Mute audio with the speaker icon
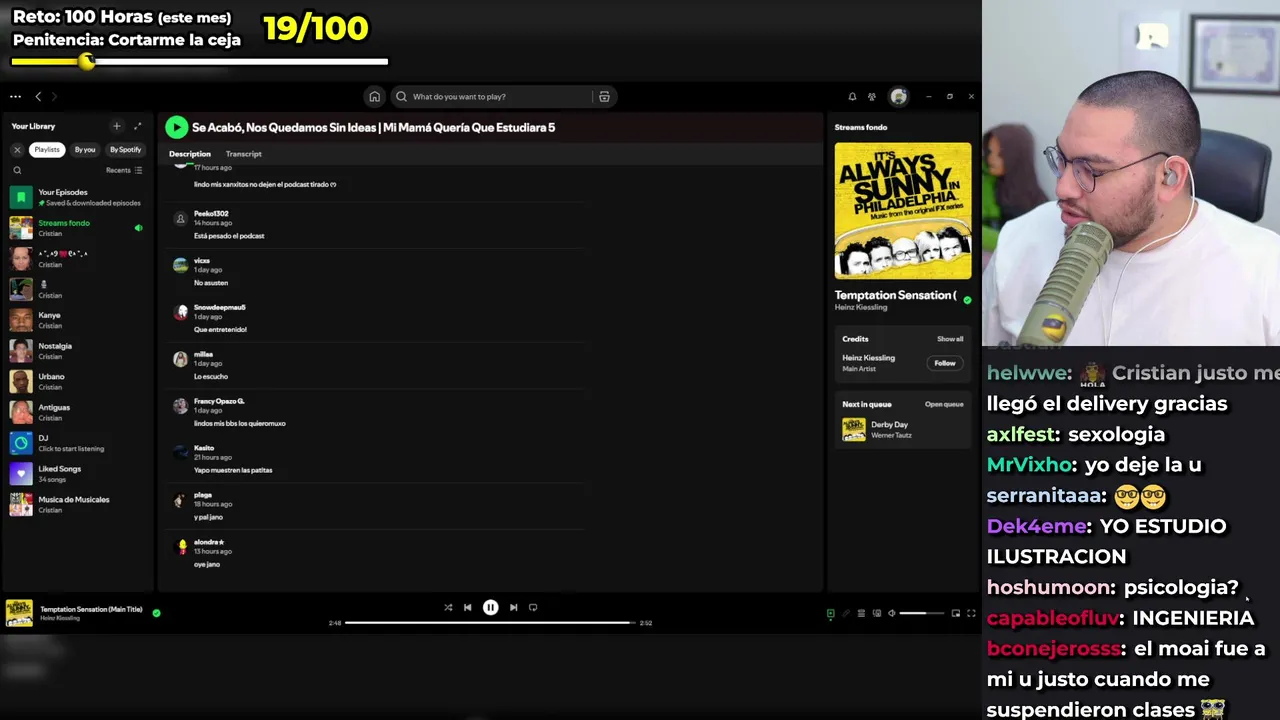The image size is (1280, 720). point(892,614)
